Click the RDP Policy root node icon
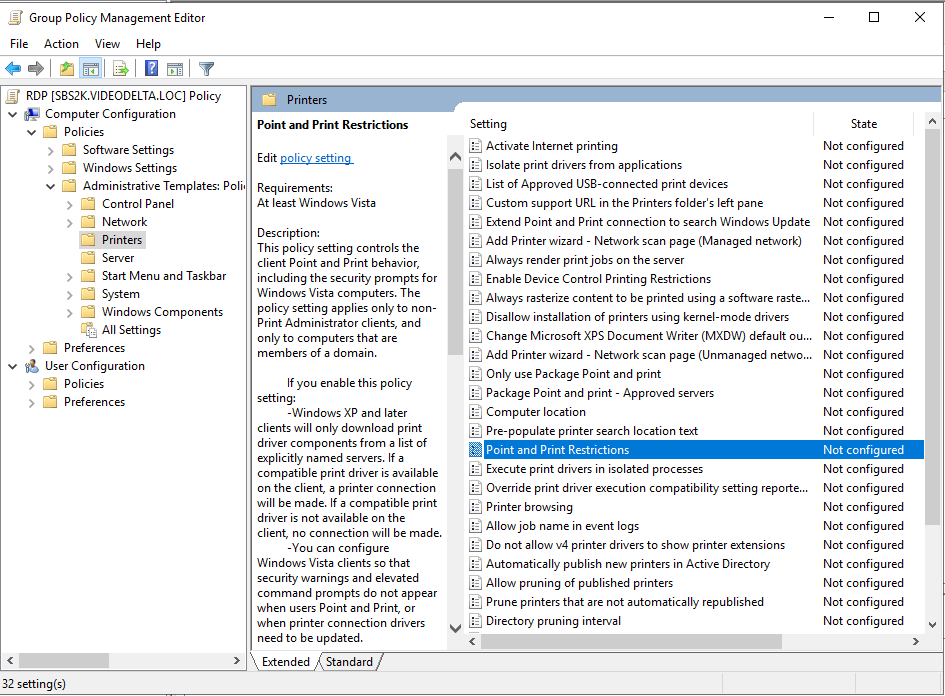Viewport: 945px width, 696px height. coord(13,96)
